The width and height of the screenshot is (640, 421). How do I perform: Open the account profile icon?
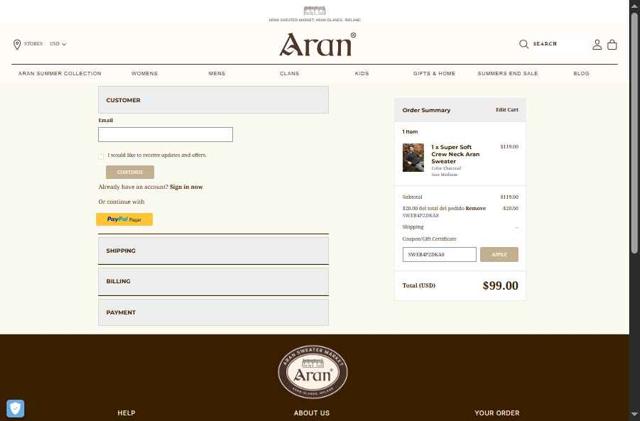pyautogui.click(x=597, y=45)
